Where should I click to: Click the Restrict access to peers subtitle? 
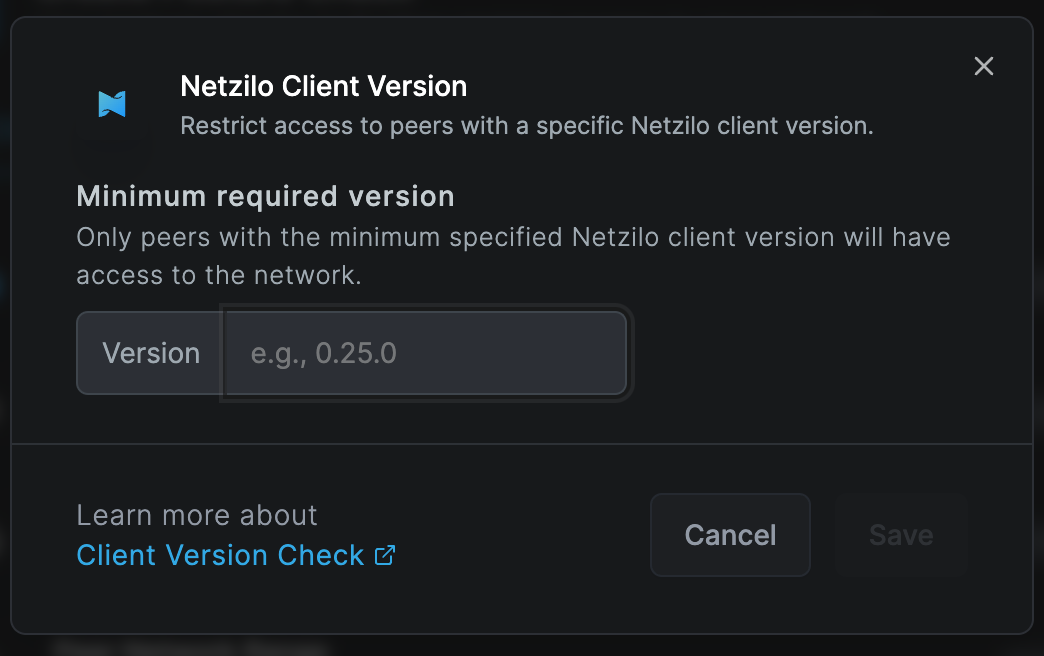[527, 126]
